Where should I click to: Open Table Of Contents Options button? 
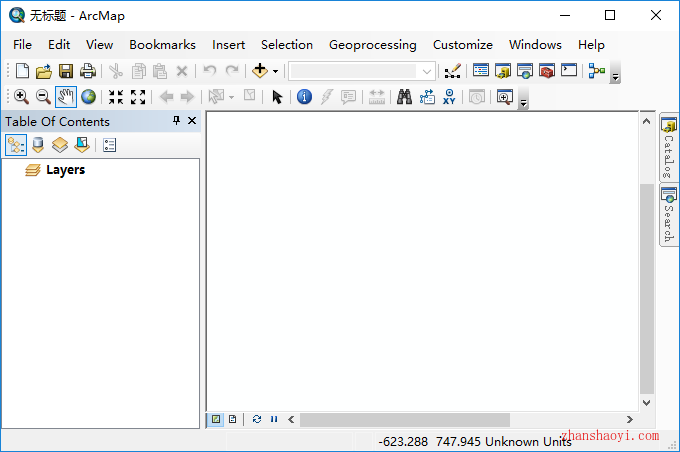point(109,145)
